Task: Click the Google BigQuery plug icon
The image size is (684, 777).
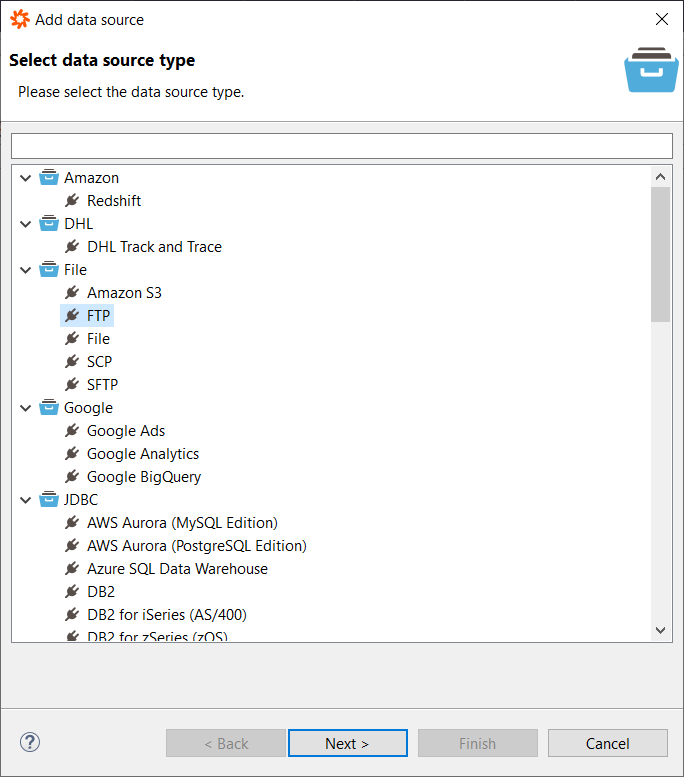Action: click(72, 477)
